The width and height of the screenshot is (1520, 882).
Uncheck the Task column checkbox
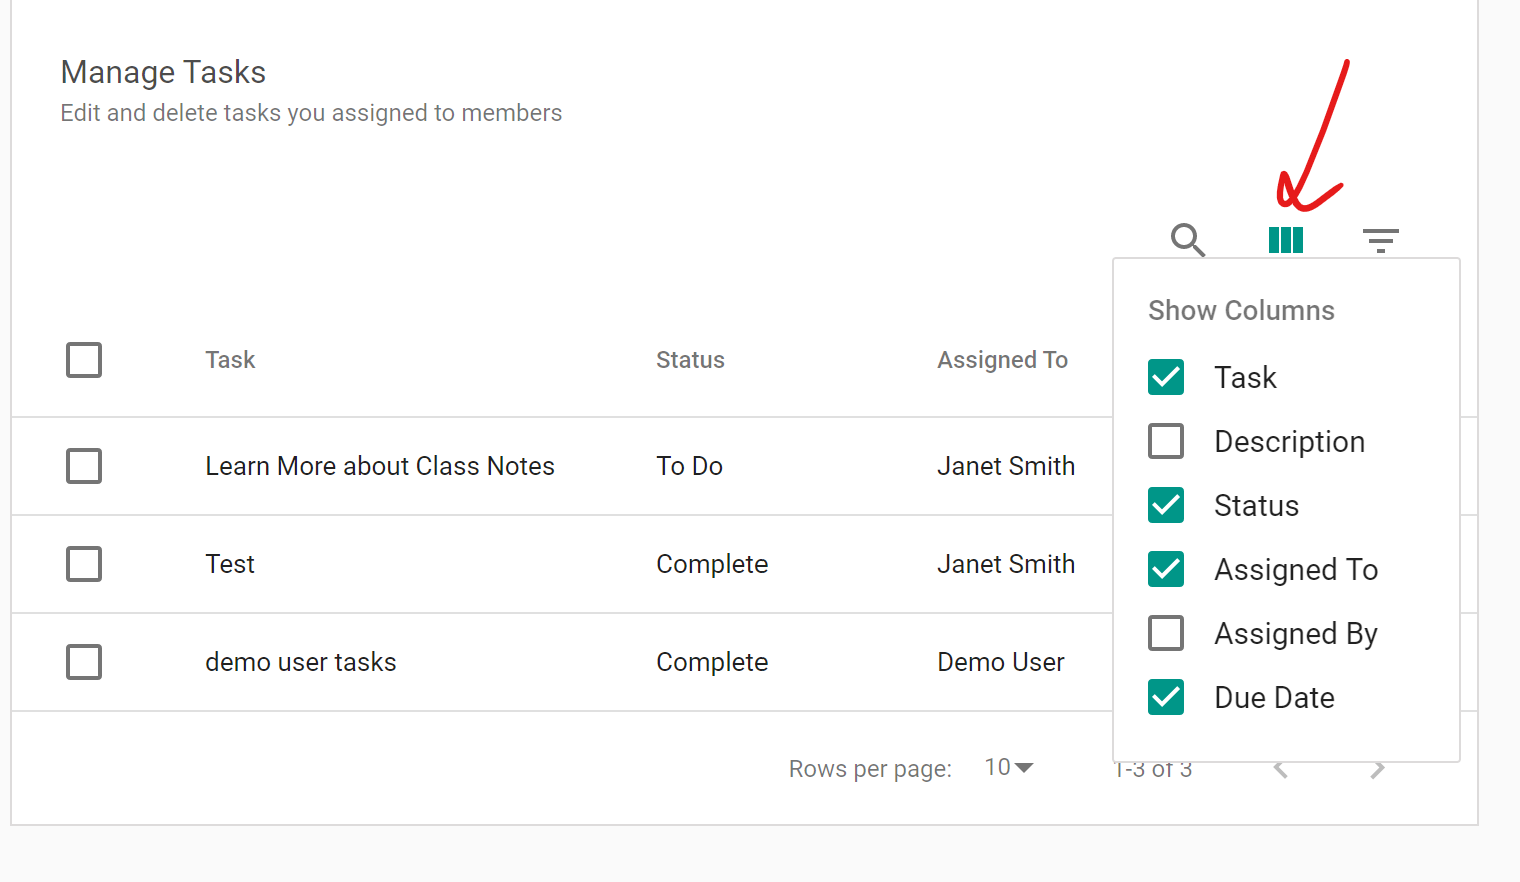(x=1166, y=377)
